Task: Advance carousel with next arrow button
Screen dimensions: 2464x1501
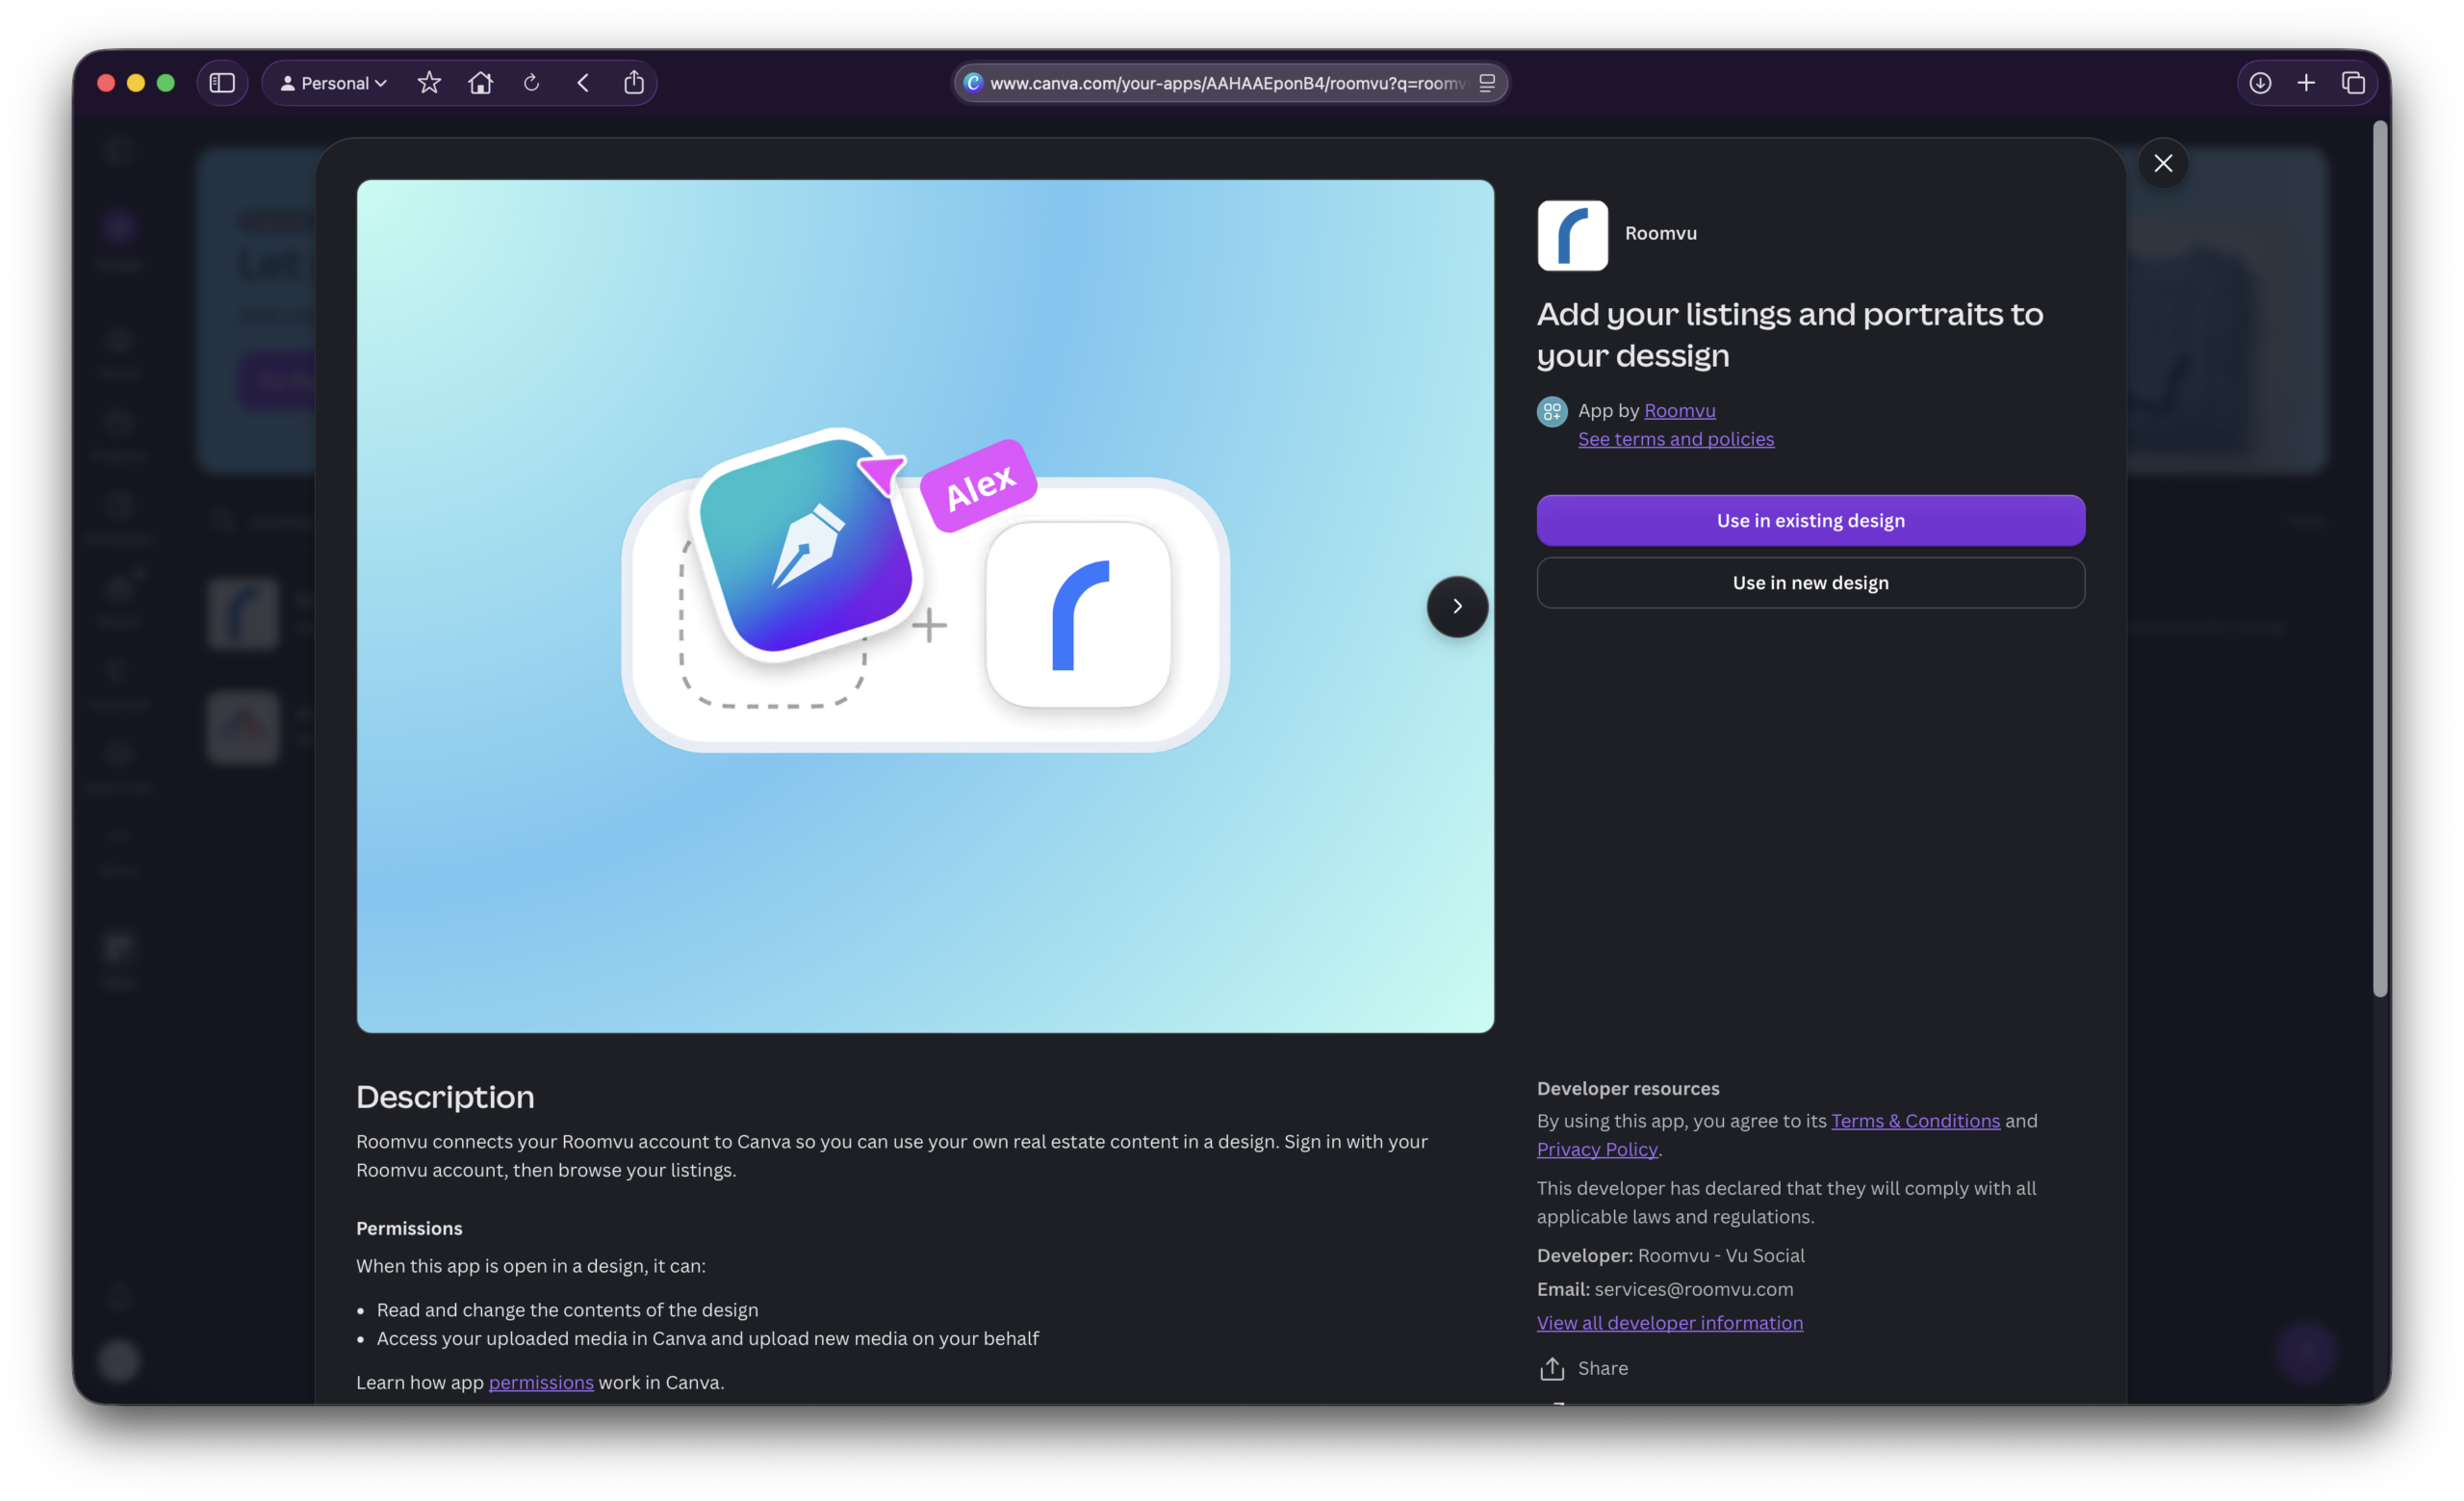Action: click(x=1457, y=606)
